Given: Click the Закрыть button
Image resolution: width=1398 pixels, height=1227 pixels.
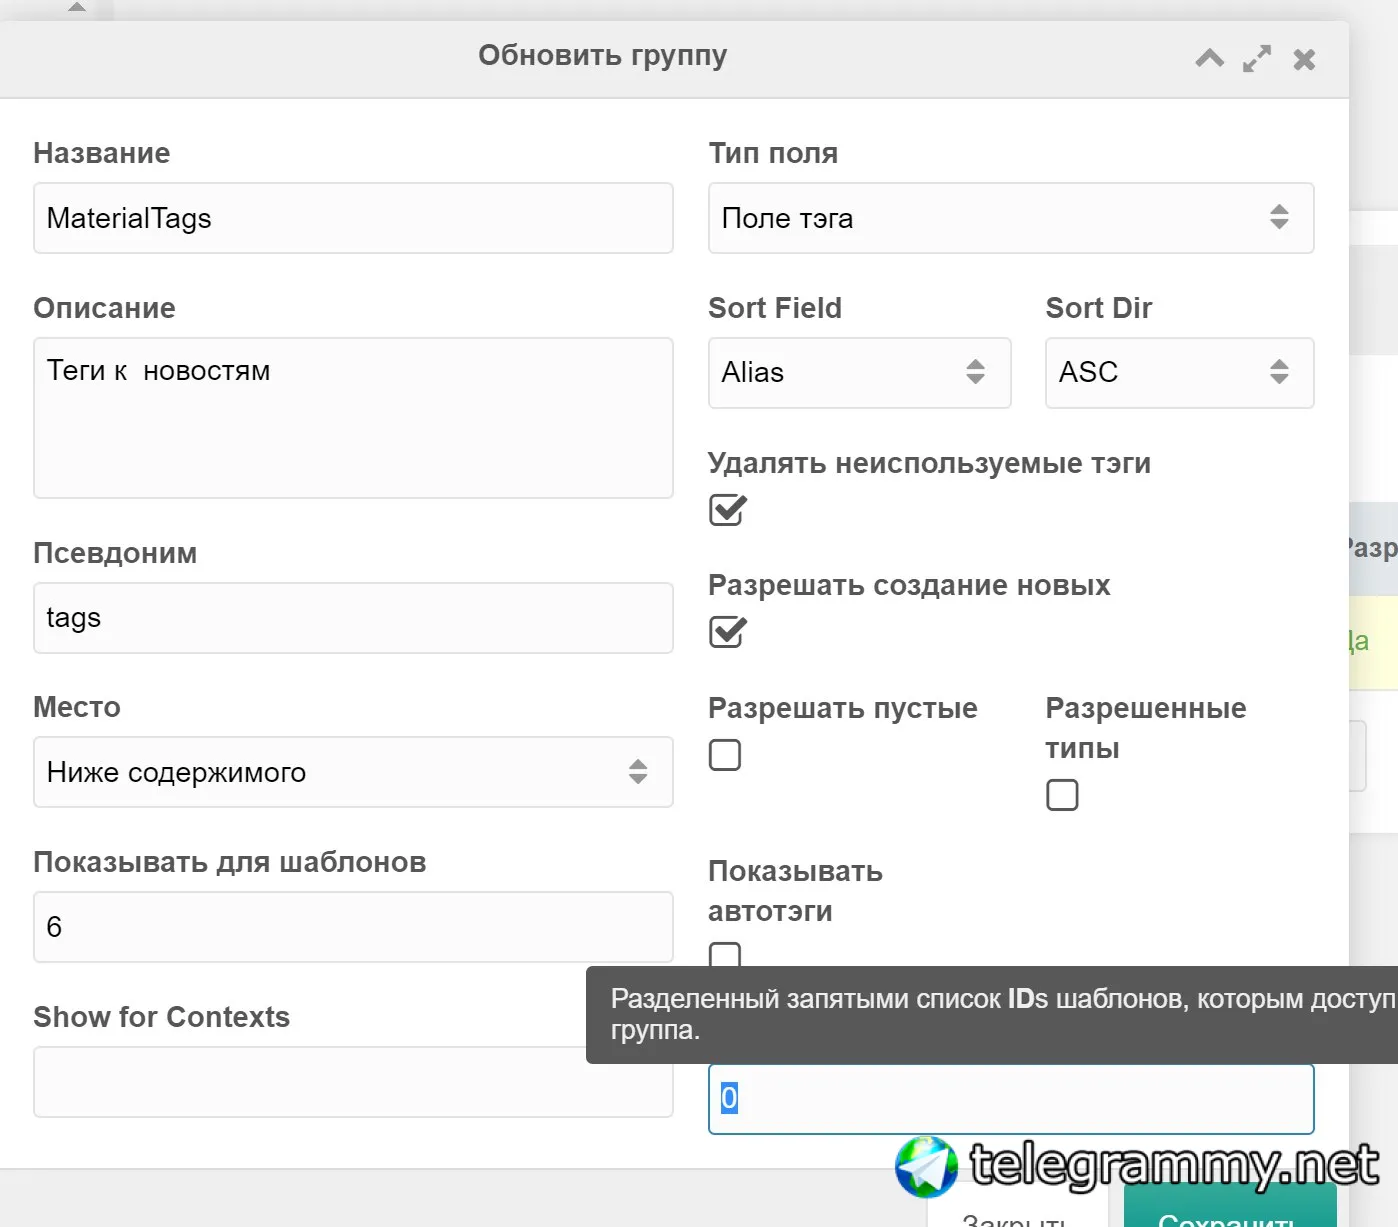Looking at the screenshot, I should (1020, 1206).
